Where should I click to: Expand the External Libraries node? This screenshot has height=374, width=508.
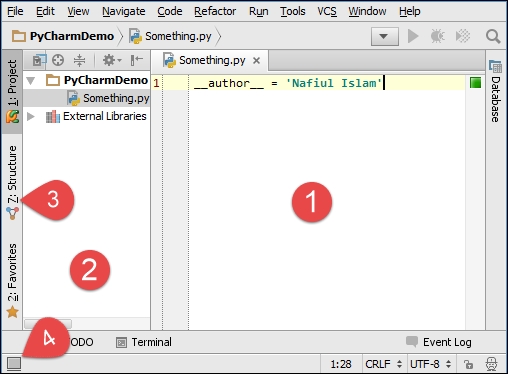click(31, 116)
